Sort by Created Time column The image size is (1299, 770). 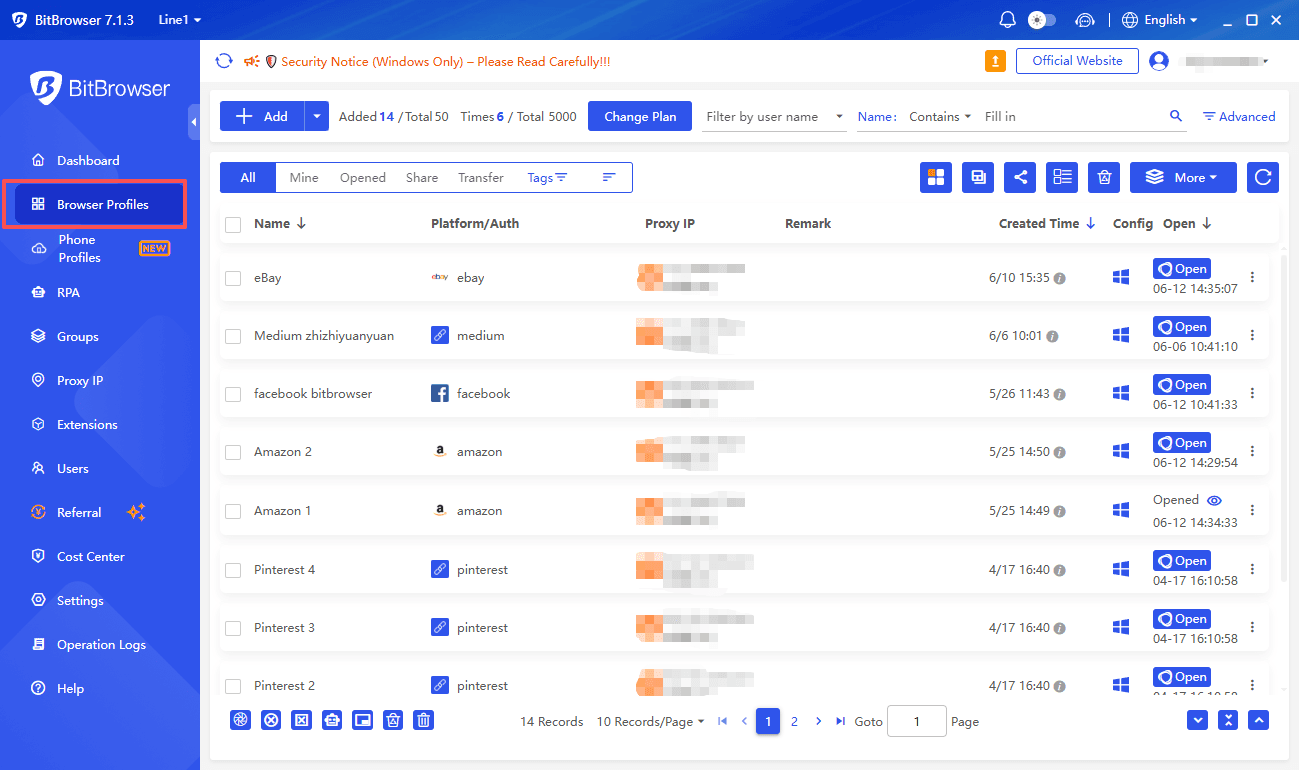(1046, 224)
